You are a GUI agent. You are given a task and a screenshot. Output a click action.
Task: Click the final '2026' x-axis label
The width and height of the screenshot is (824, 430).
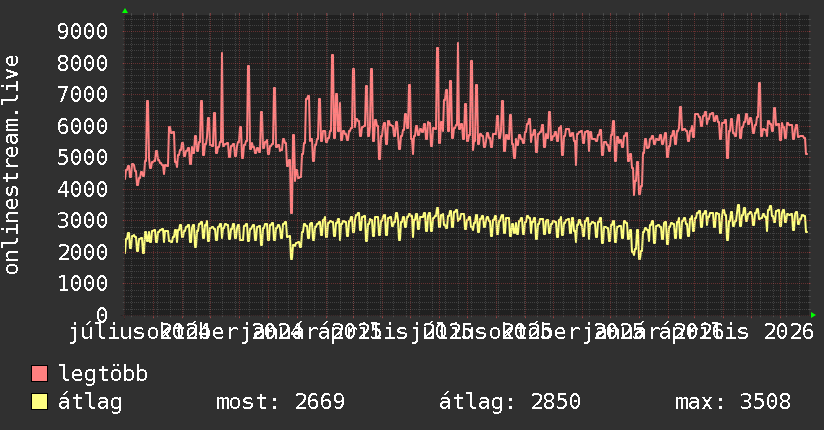[789, 332]
